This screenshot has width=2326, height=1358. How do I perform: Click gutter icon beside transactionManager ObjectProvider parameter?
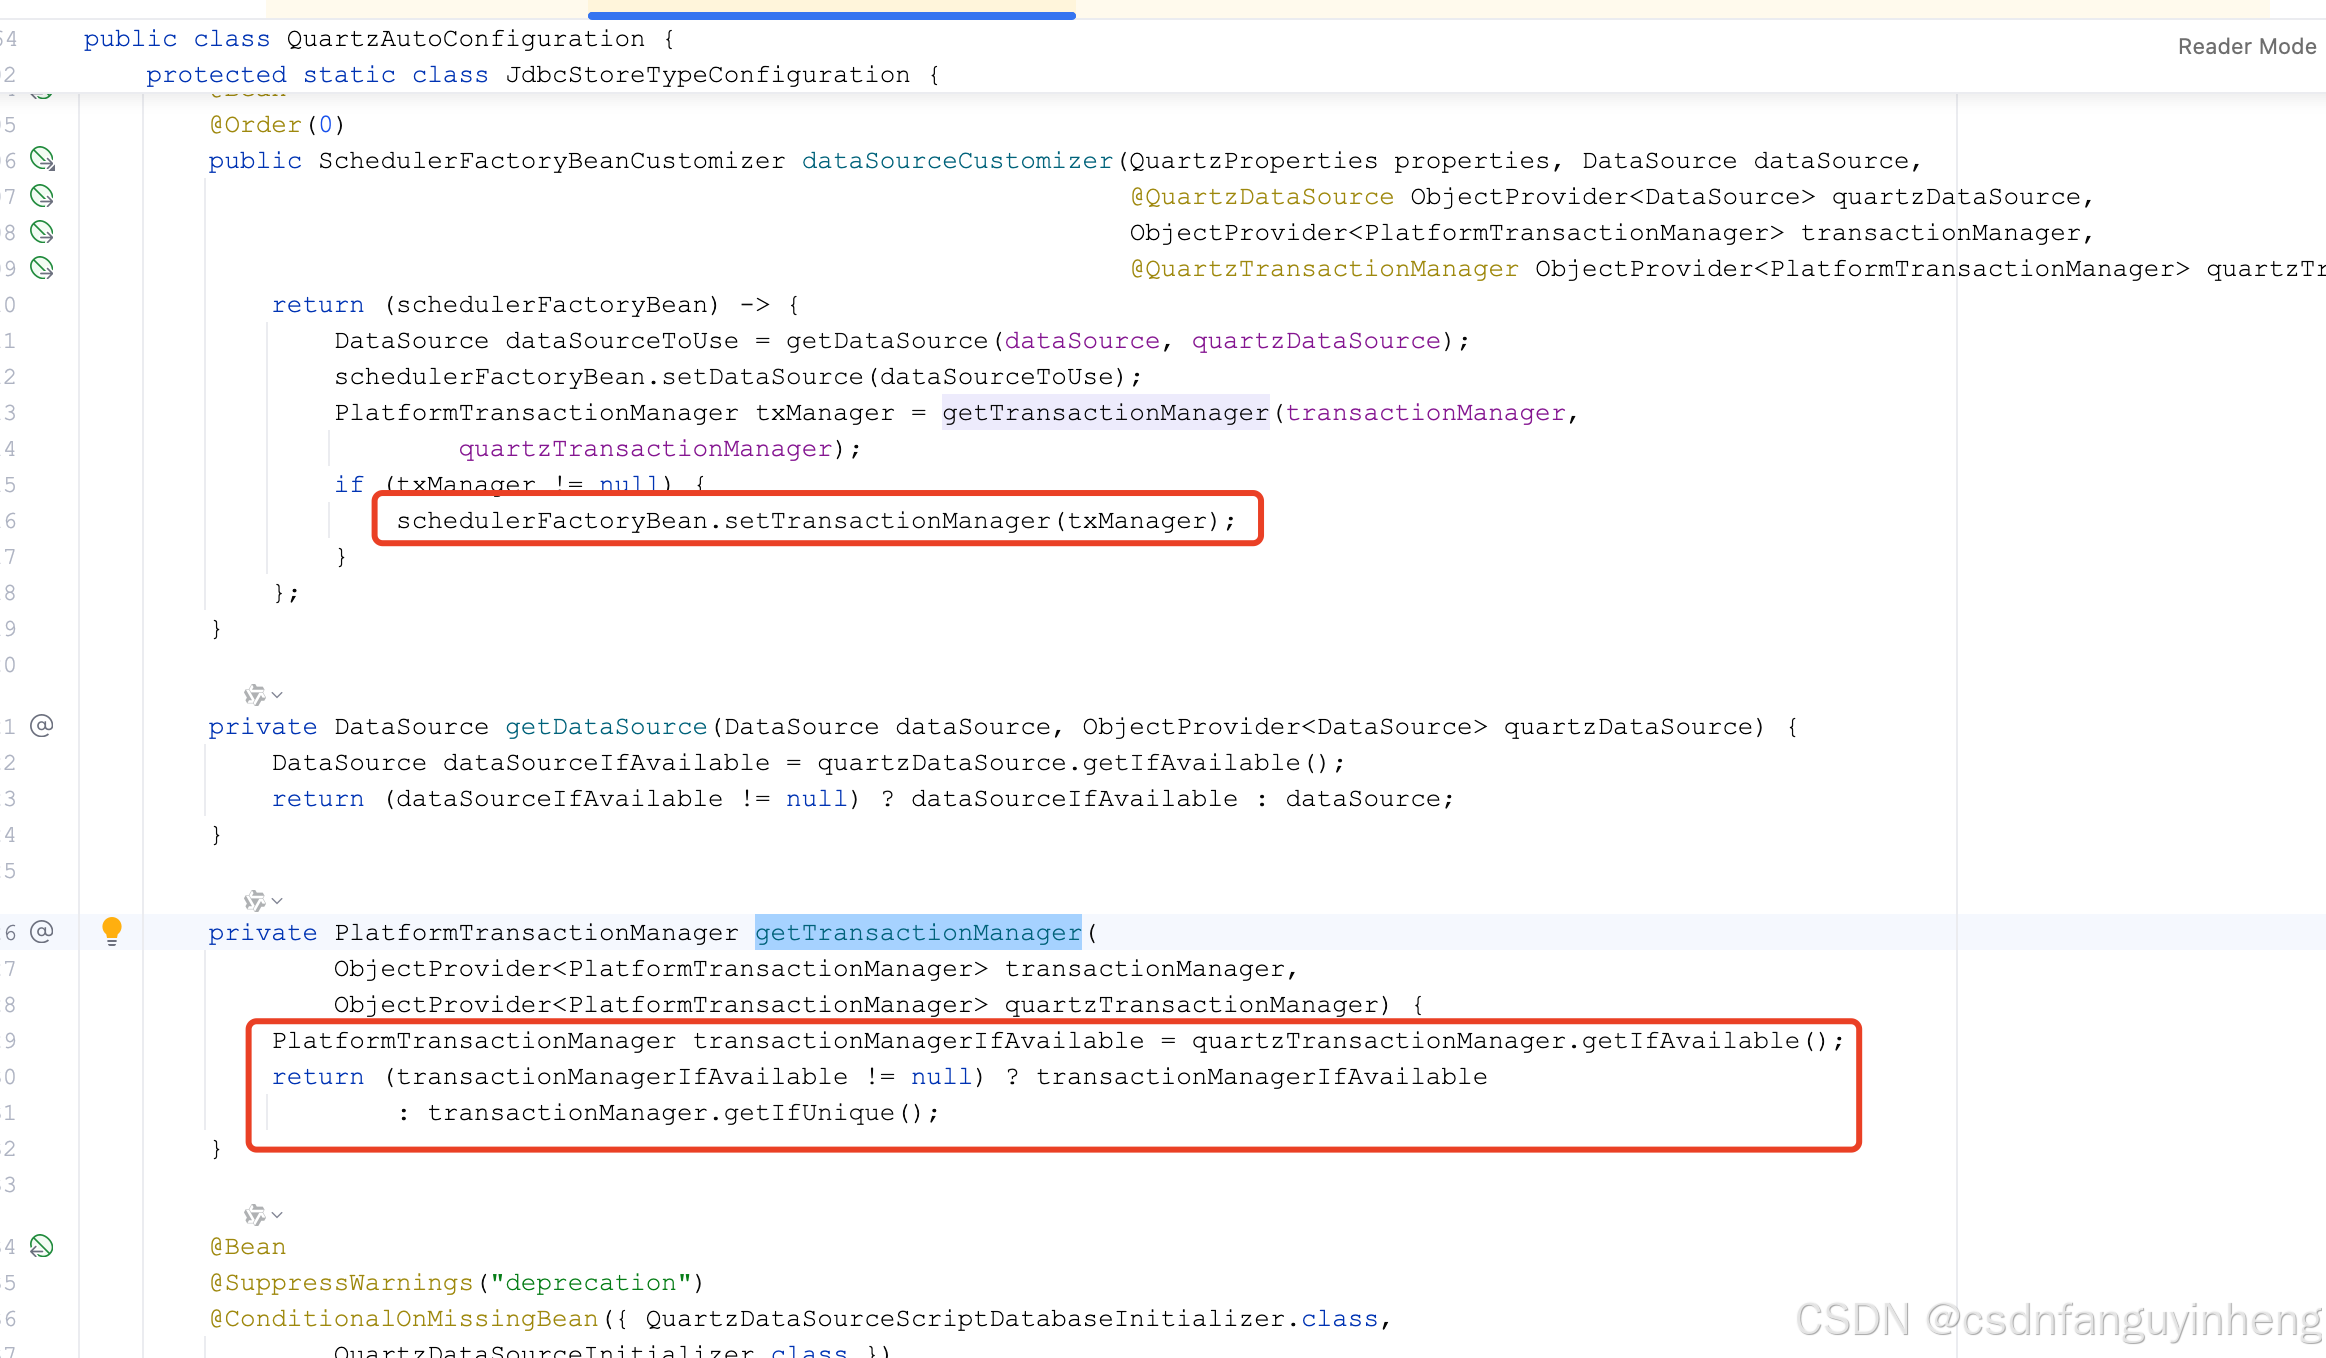[42, 232]
